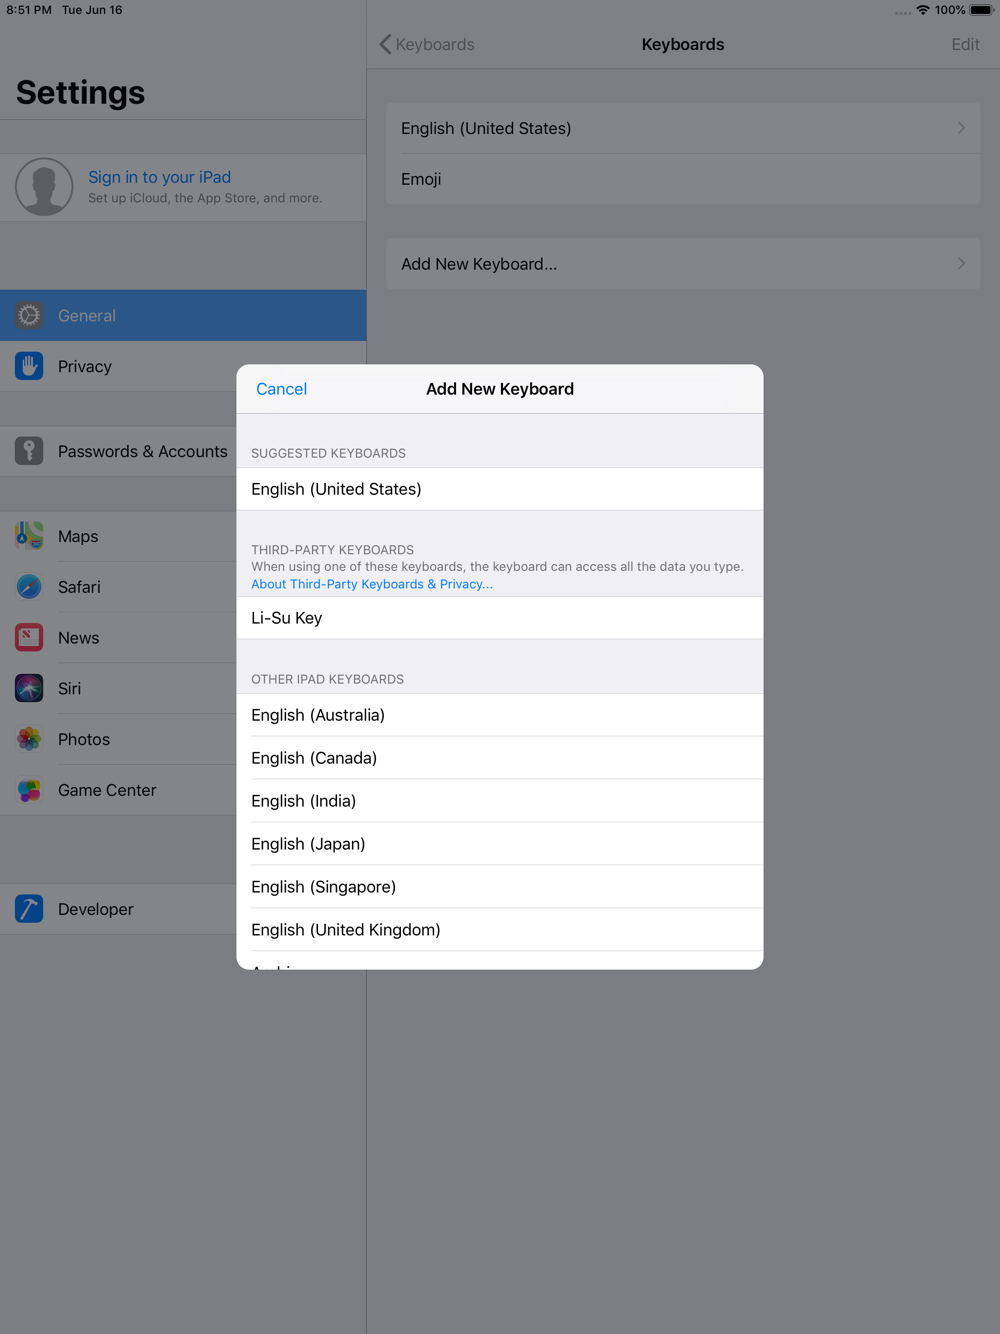Open Add New Keyboard row chevron
The height and width of the screenshot is (1334, 1000).
pyautogui.click(x=961, y=264)
